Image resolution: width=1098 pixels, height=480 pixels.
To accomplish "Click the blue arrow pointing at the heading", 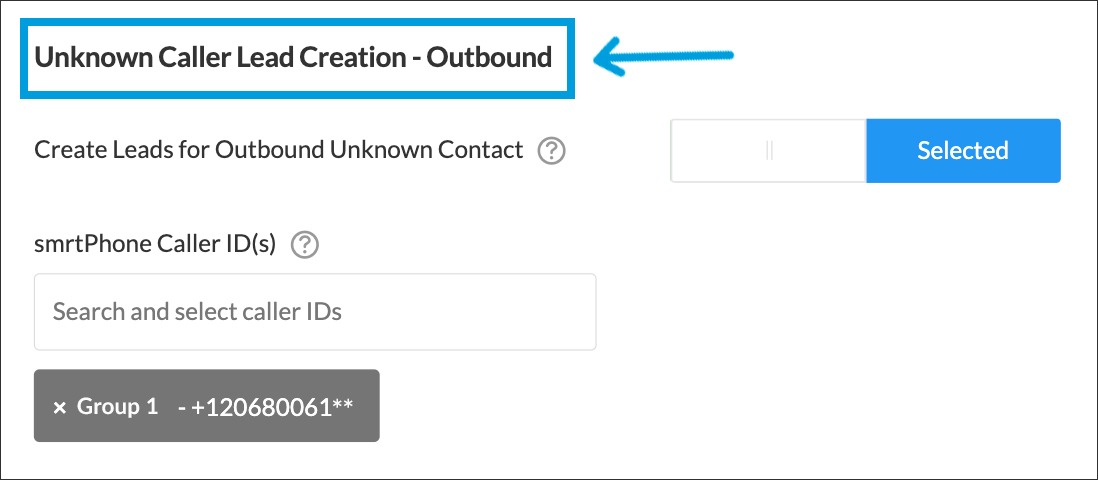I will [664, 58].
